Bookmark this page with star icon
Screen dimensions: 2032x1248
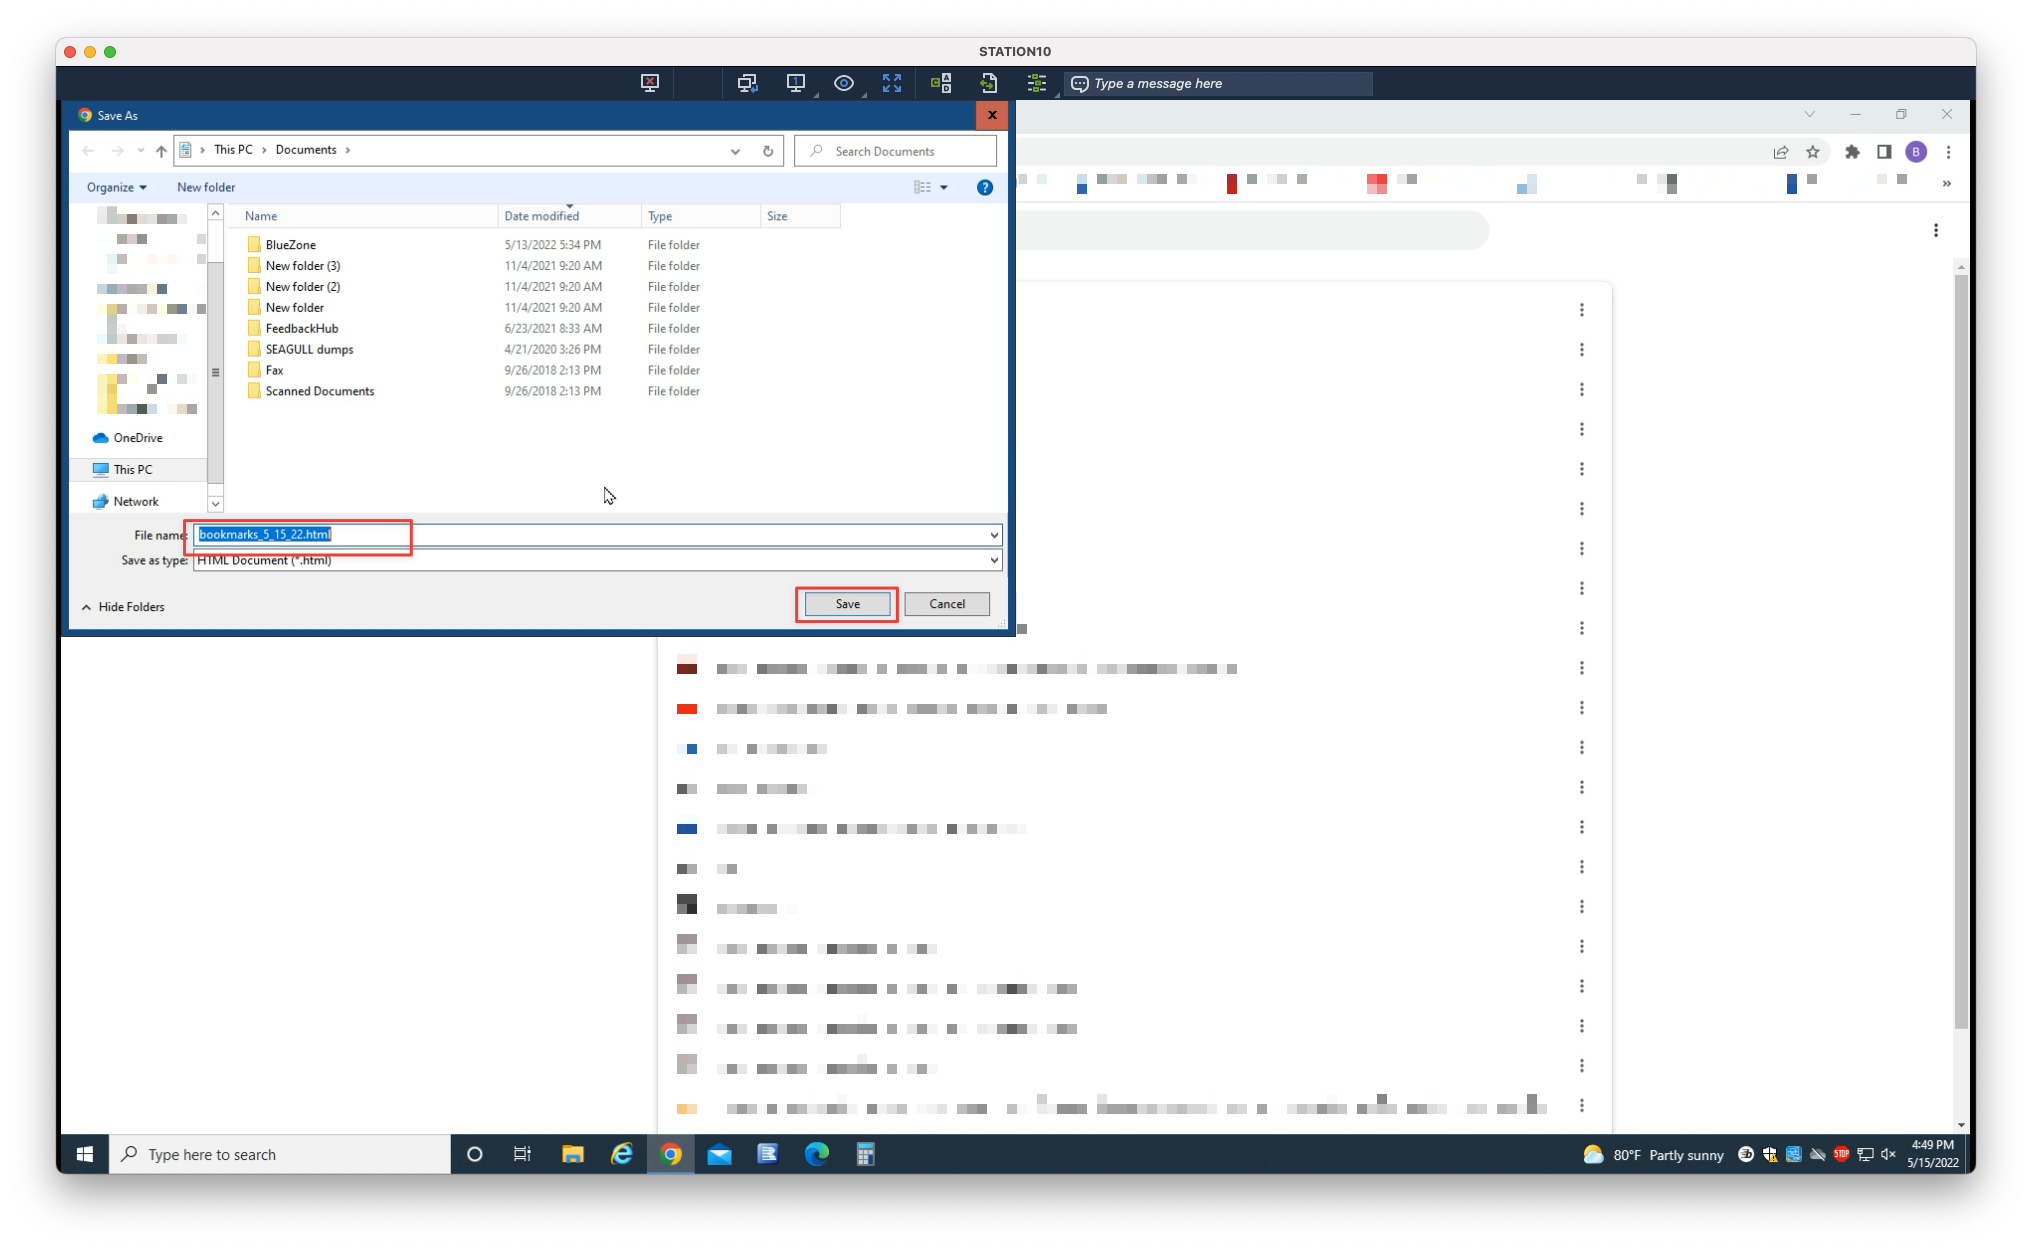[1813, 152]
